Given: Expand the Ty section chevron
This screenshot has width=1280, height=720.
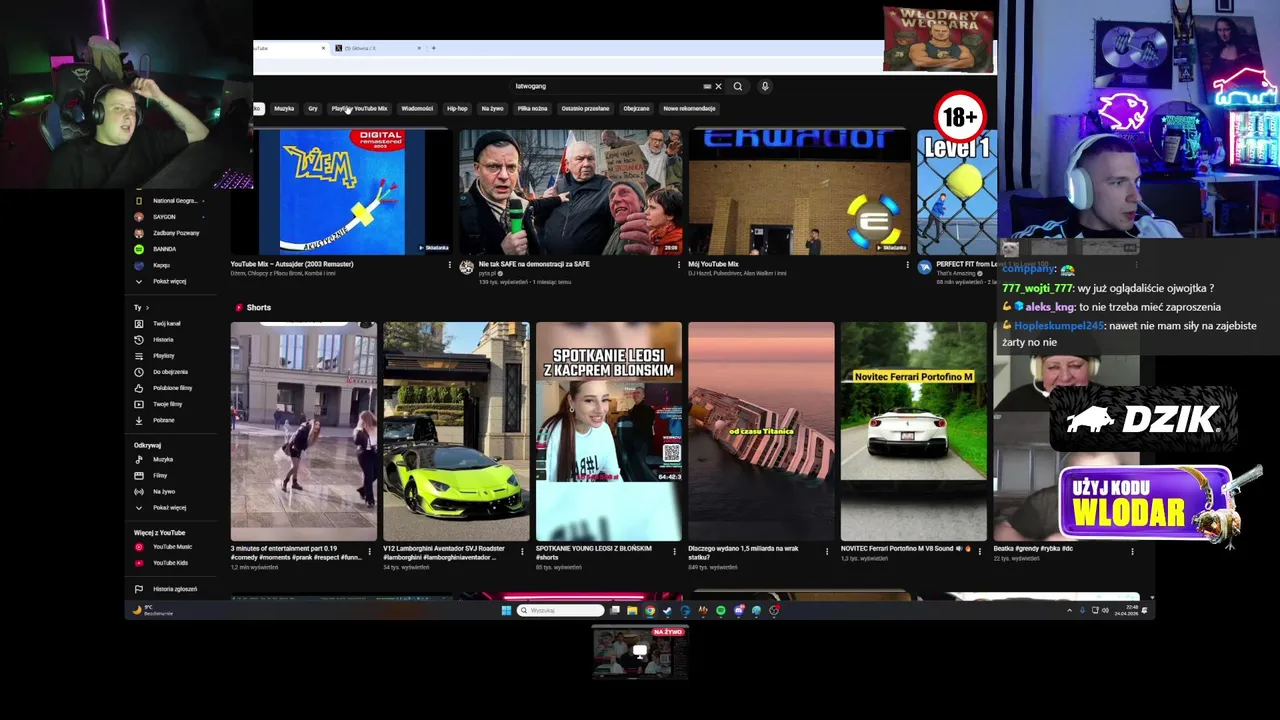Looking at the screenshot, I should point(147,308).
